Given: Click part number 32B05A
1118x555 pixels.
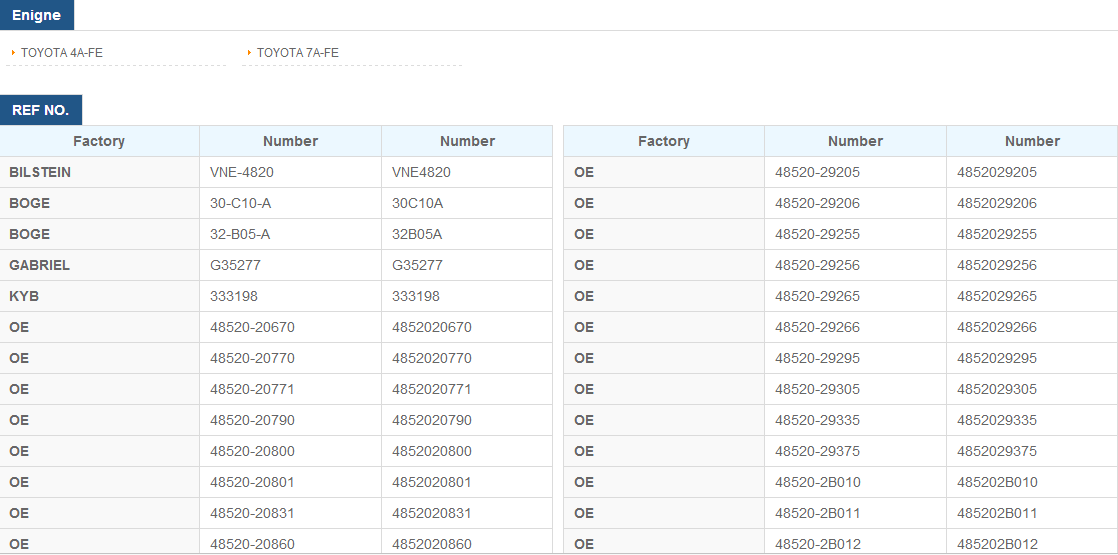Looking at the screenshot, I should pos(417,234).
